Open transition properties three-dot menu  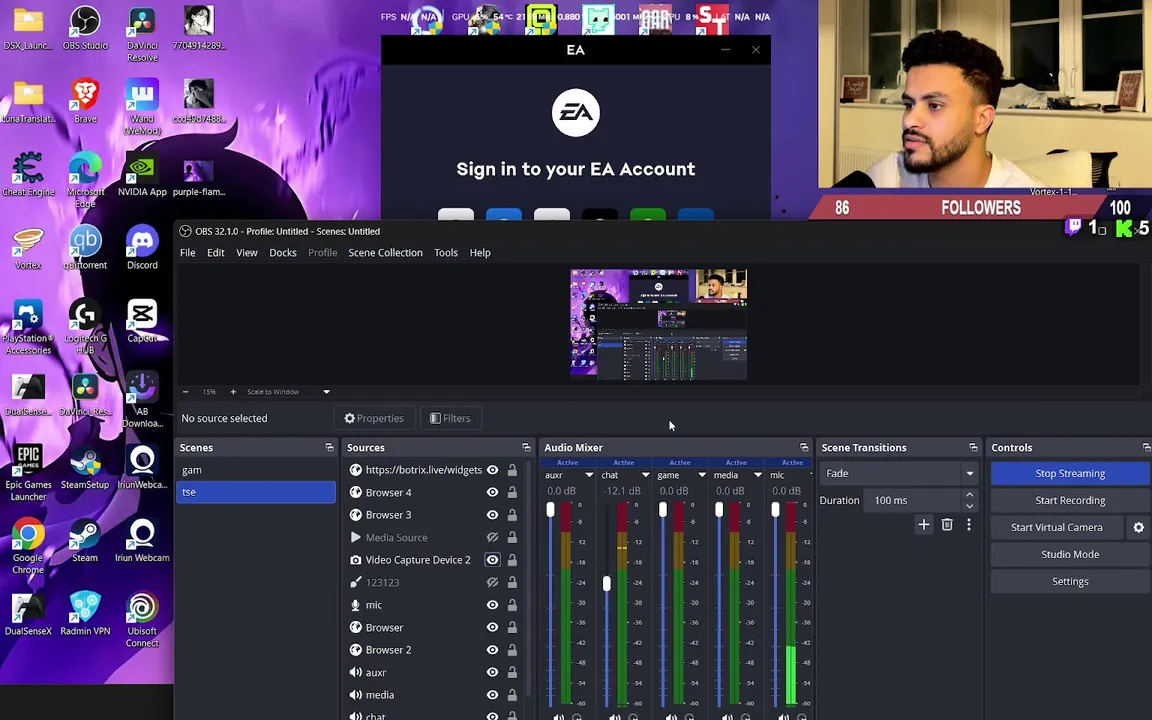tap(969, 525)
